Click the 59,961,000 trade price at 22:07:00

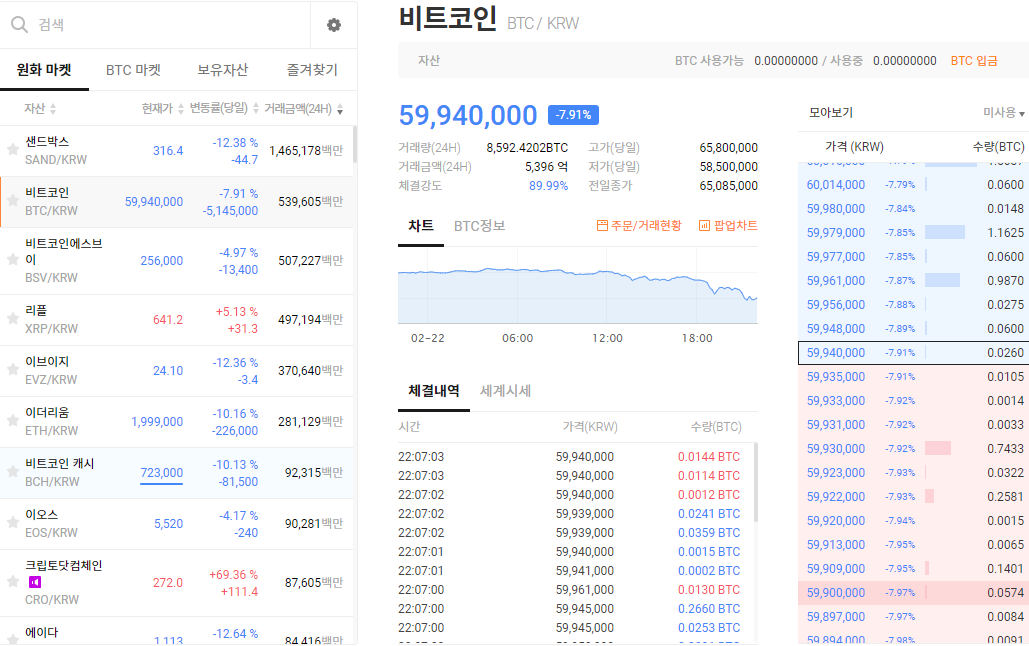click(x=585, y=590)
